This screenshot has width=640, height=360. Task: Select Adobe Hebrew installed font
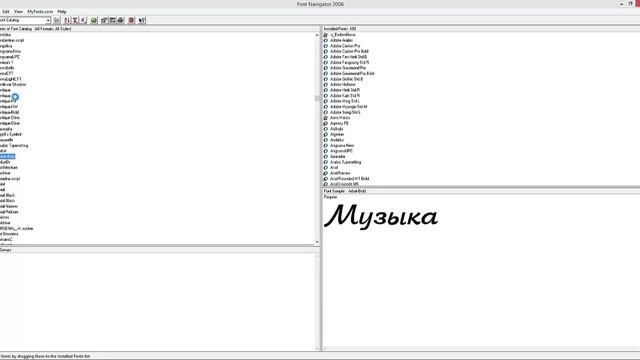pos(342,84)
